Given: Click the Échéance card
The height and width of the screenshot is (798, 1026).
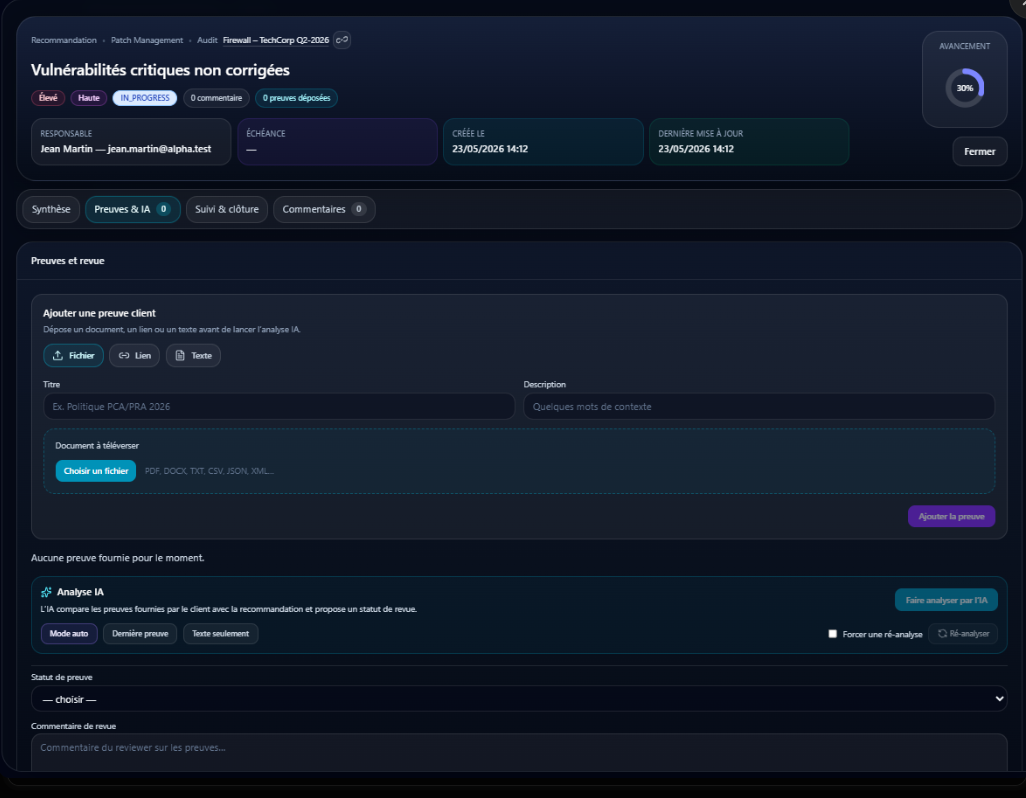Looking at the screenshot, I should (x=337, y=141).
